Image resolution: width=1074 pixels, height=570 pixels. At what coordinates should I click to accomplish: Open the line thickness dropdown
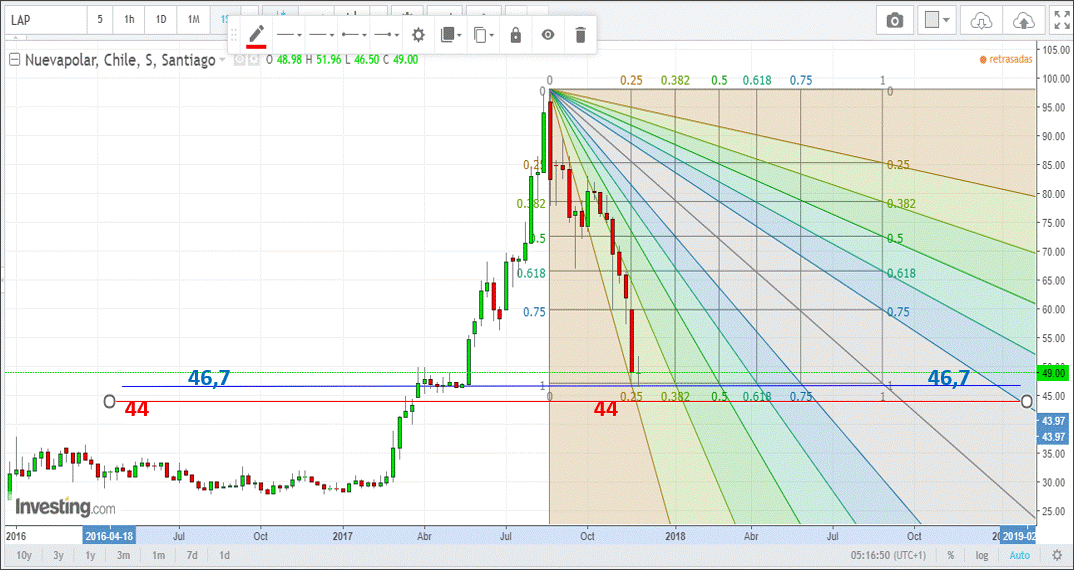(x=321, y=35)
